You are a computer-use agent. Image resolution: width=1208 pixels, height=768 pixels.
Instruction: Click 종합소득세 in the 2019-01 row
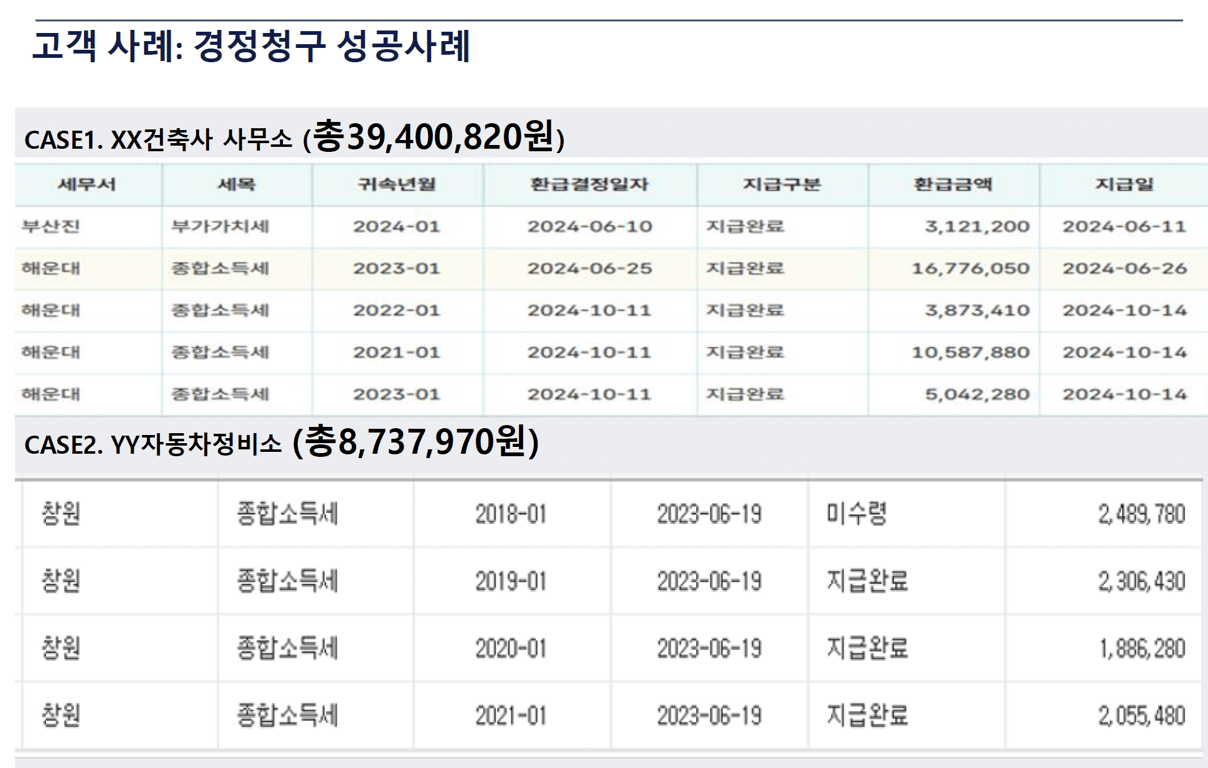288,581
